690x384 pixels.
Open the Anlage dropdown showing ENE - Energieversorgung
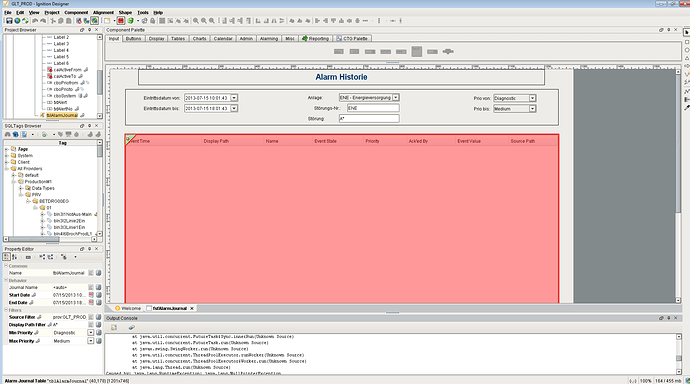396,98
